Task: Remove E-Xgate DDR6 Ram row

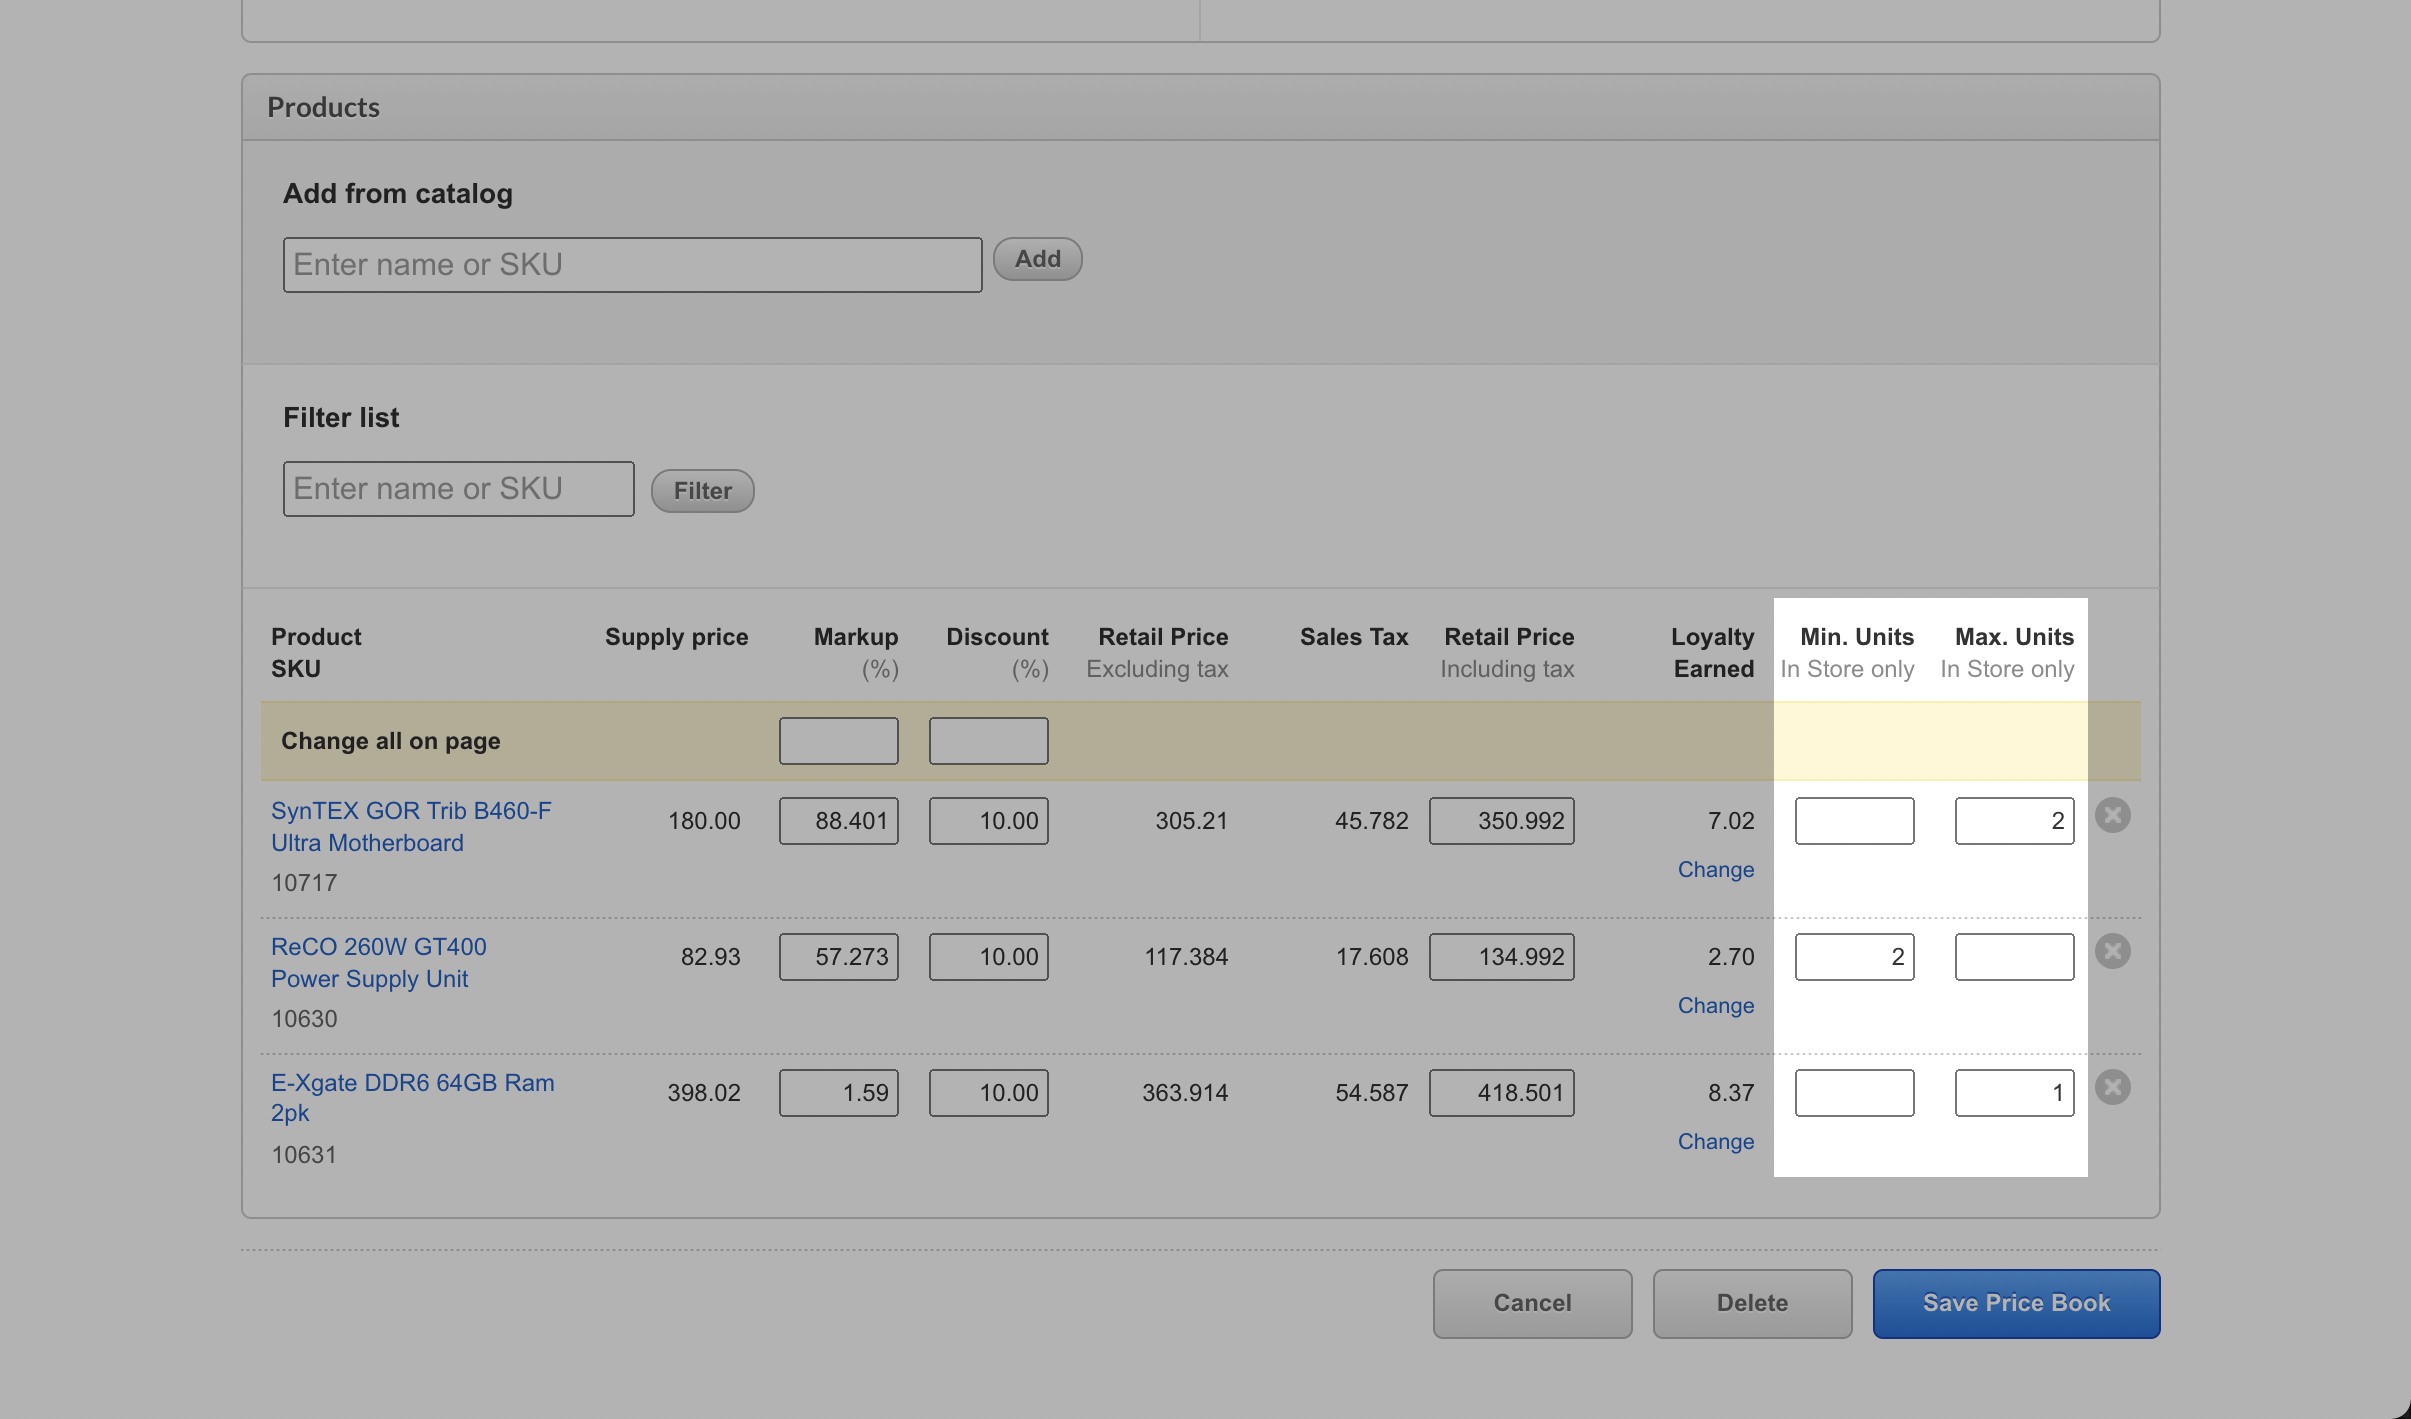Action: tap(2112, 1088)
